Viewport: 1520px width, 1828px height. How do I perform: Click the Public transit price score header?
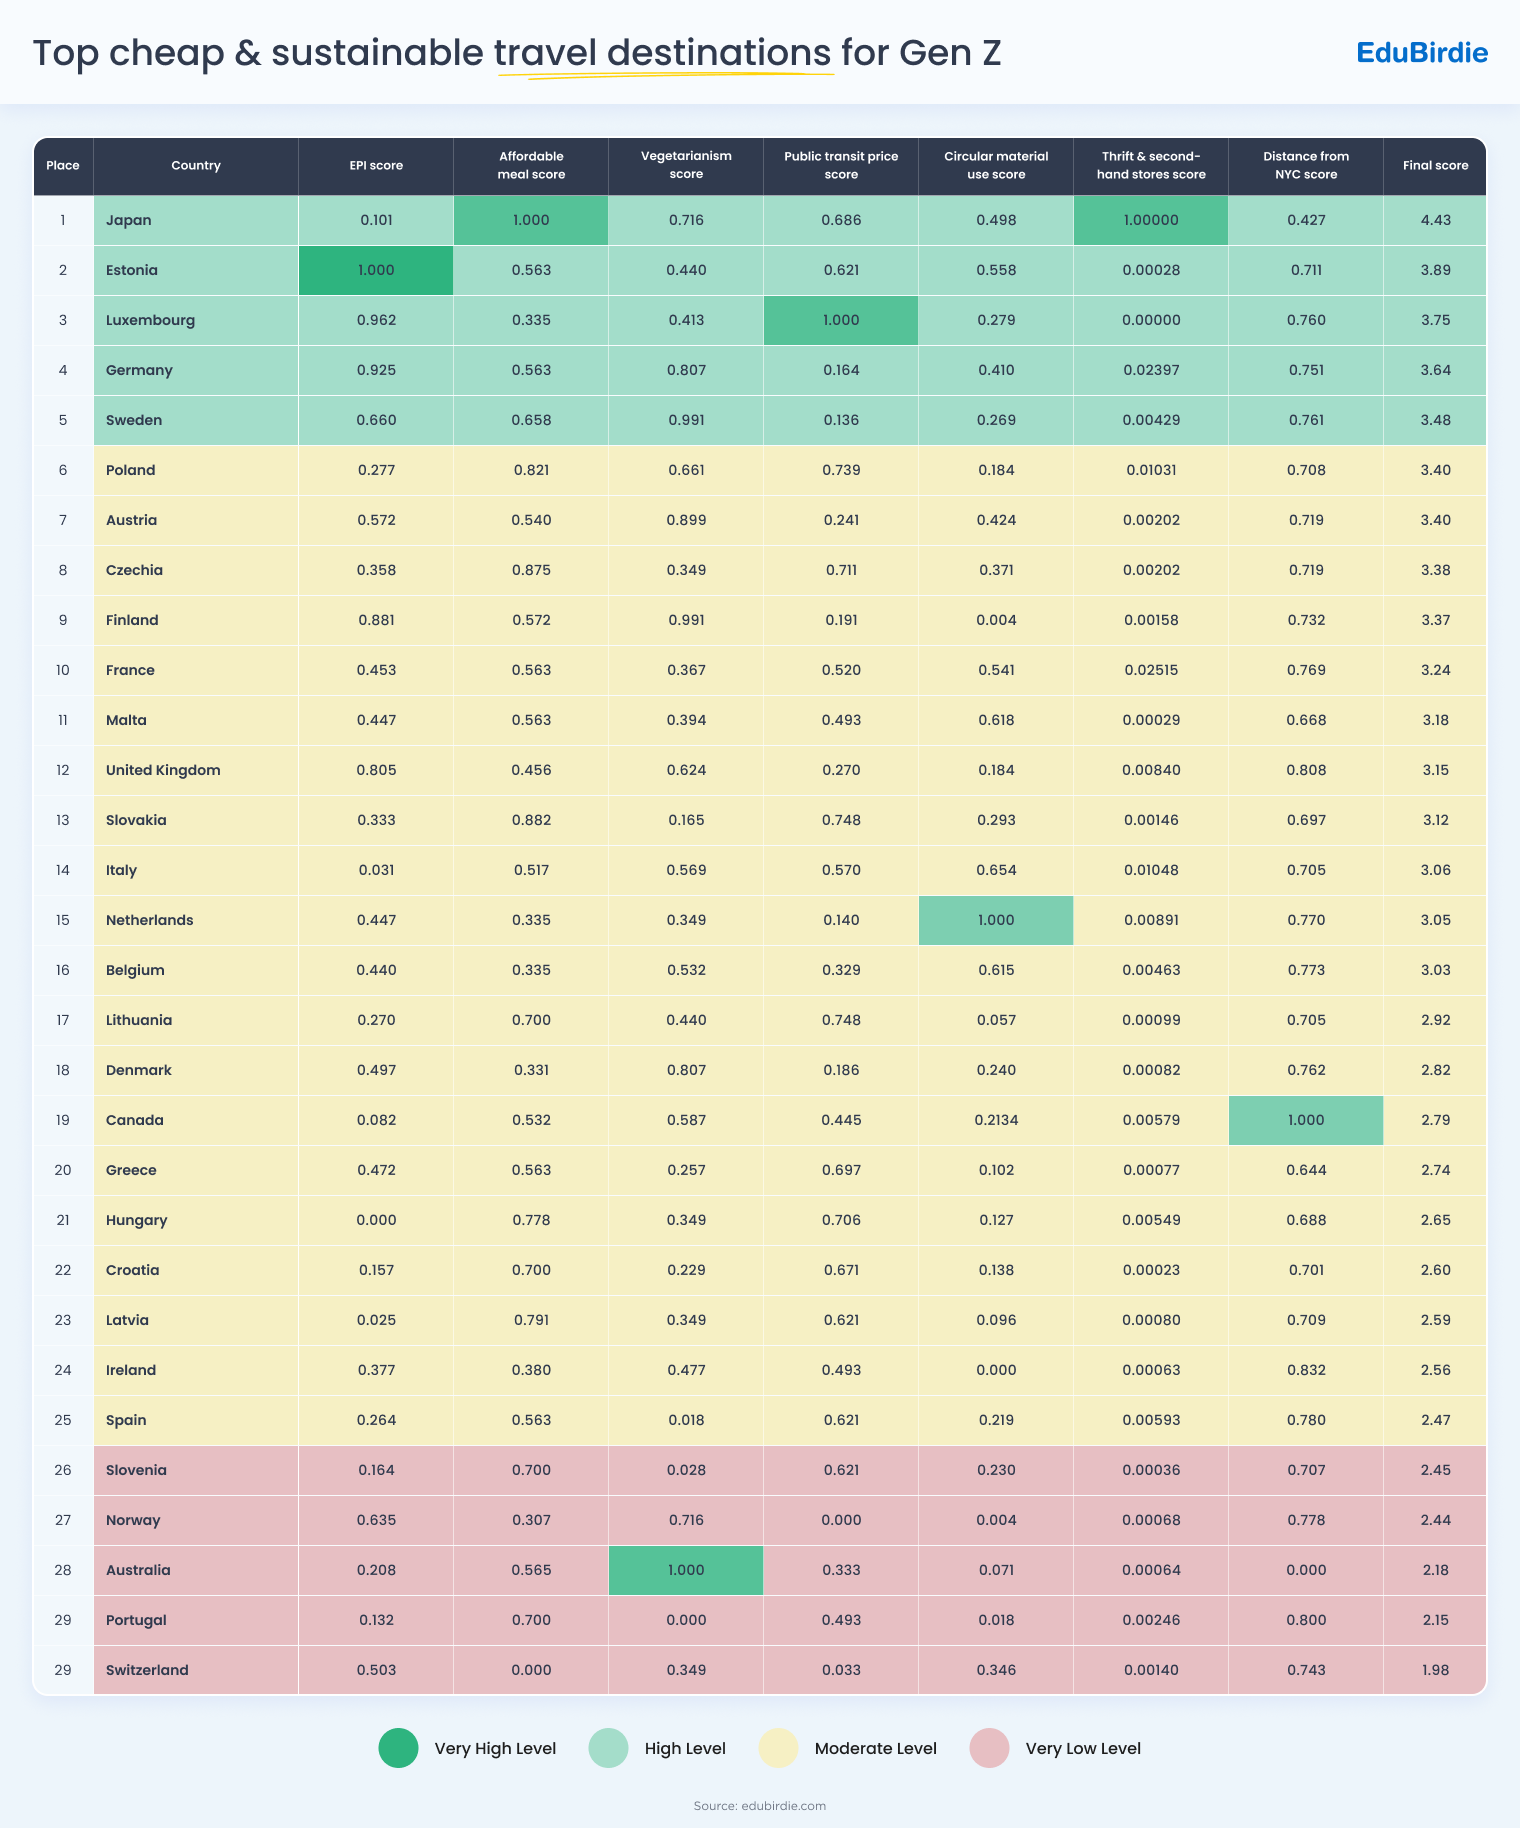(x=841, y=165)
